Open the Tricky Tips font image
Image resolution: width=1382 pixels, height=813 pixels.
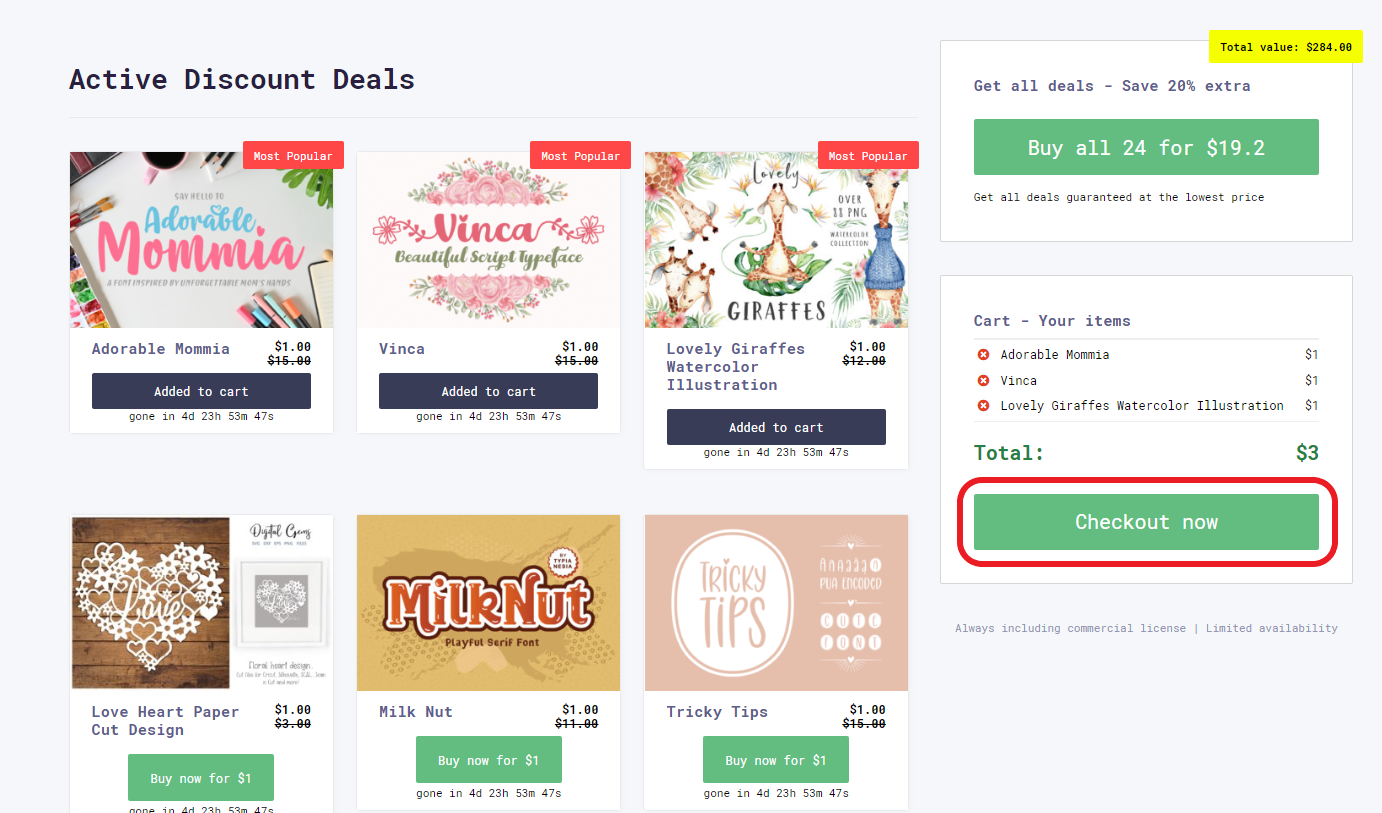click(776, 603)
